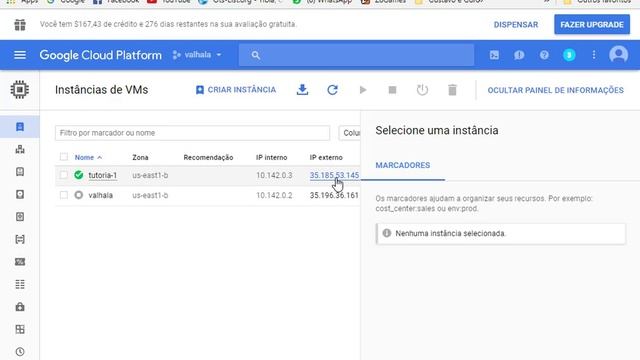
Task: Click the Recomendação column header
Action: tap(208, 158)
